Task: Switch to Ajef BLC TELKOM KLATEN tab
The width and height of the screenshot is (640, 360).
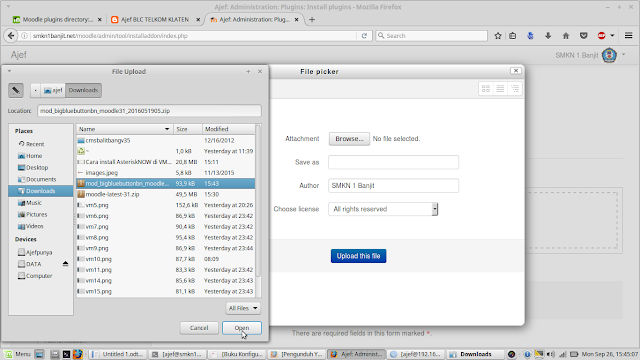Action: click(x=155, y=20)
